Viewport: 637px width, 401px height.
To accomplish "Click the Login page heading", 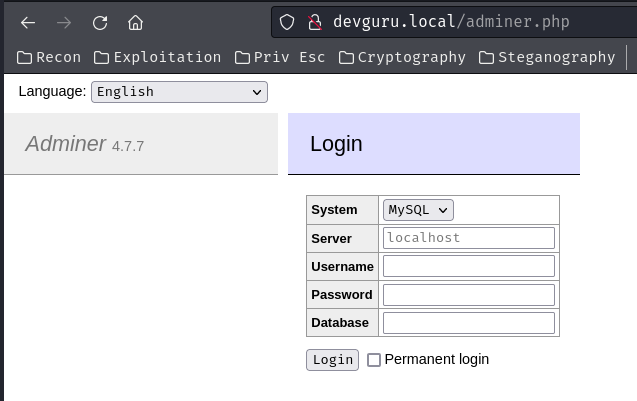I will coord(336,144).
